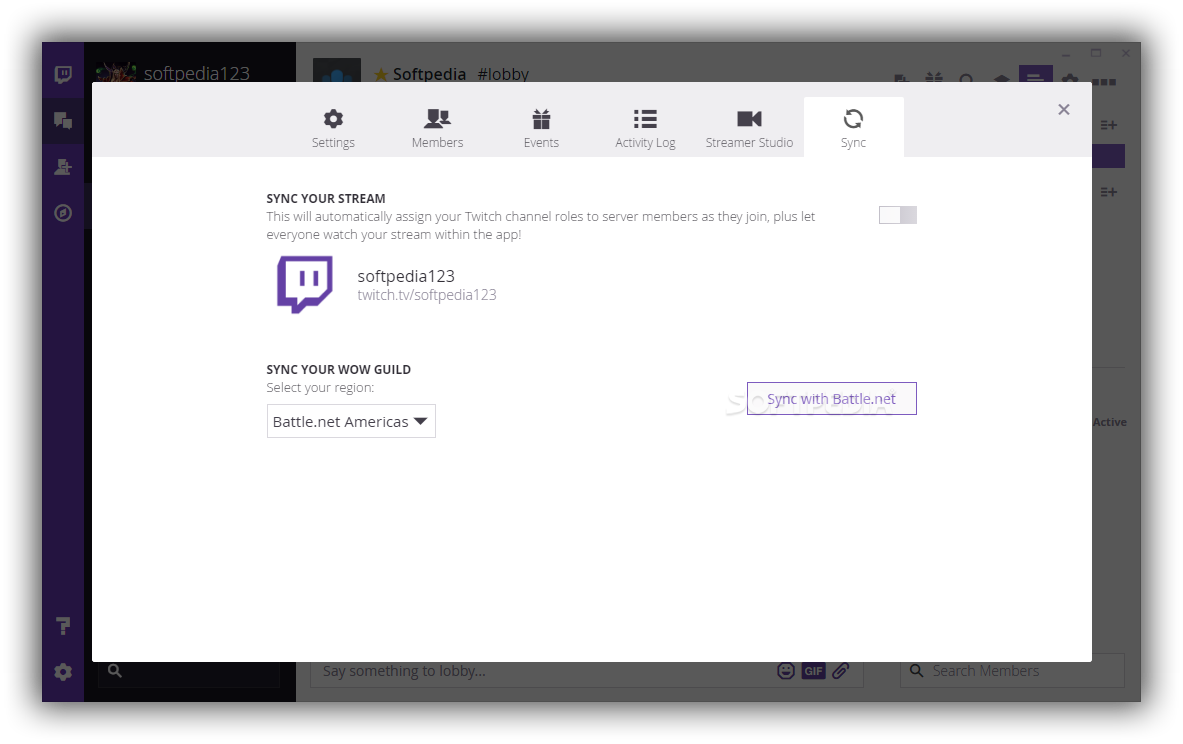Image resolution: width=1183 pixels, height=744 pixels.
Task: Click the attach file paperclip icon
Action: (x=841, y=671)
